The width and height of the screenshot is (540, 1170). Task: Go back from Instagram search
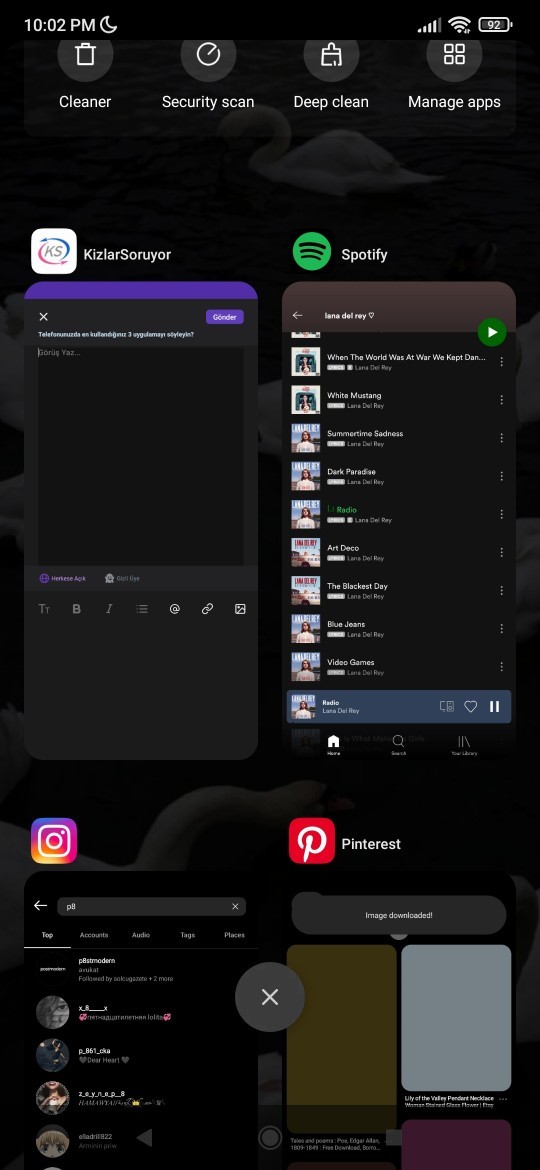click(x=40, y=905)
